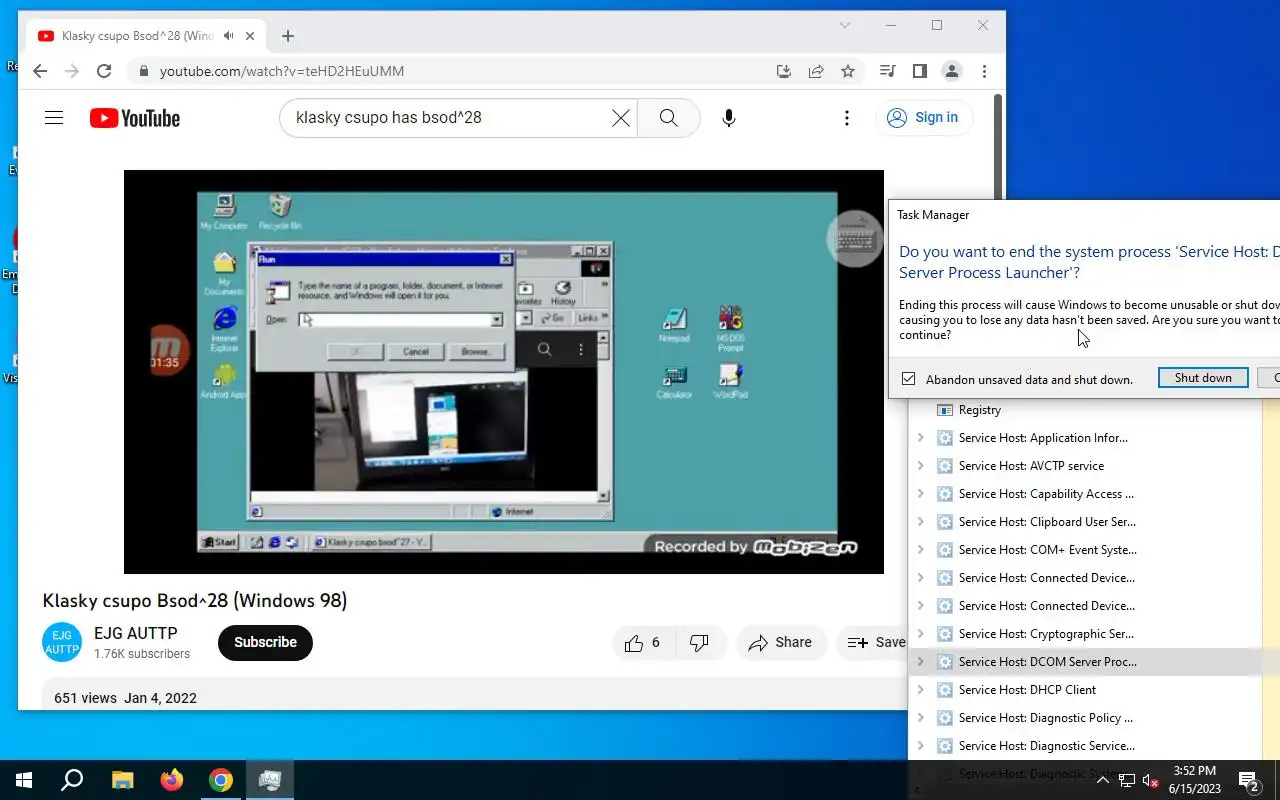Expand Service Host: Cryptographic Ser... row

pos(920,634)
